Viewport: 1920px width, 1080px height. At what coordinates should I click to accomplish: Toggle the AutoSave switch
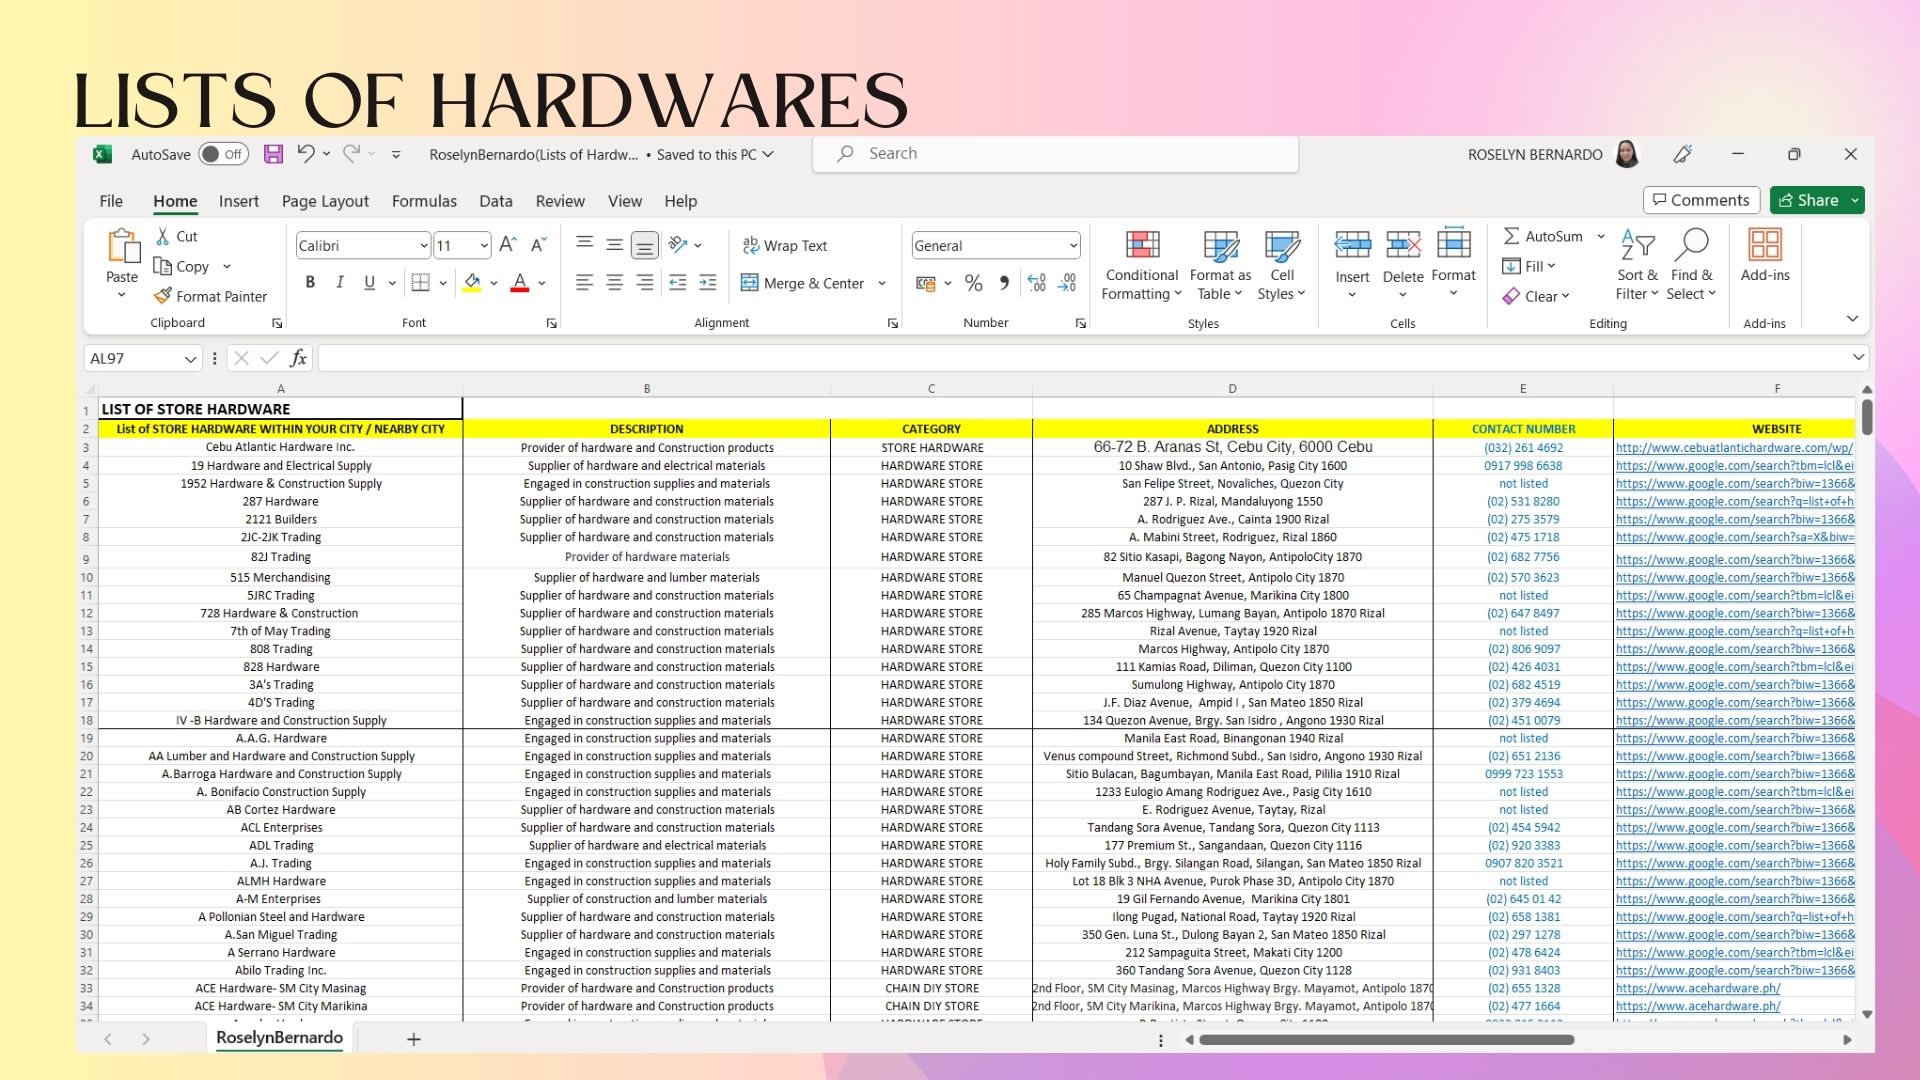223,154
